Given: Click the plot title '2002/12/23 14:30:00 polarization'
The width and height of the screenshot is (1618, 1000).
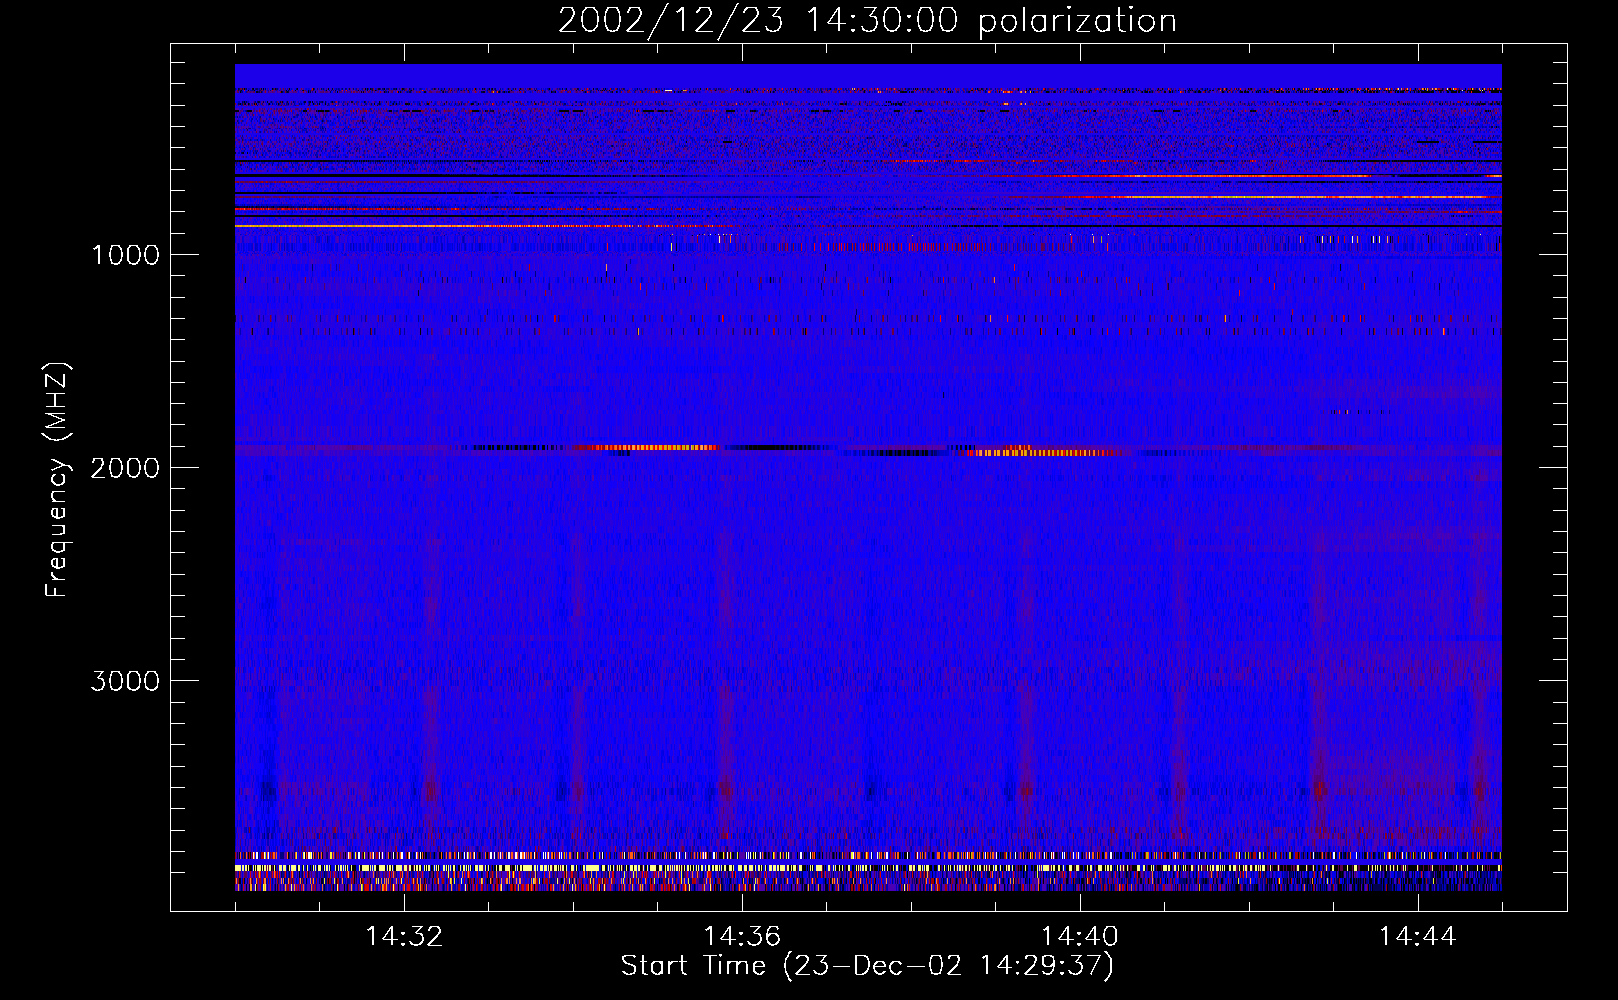Looking at the screenshot, I should [867, 21].
